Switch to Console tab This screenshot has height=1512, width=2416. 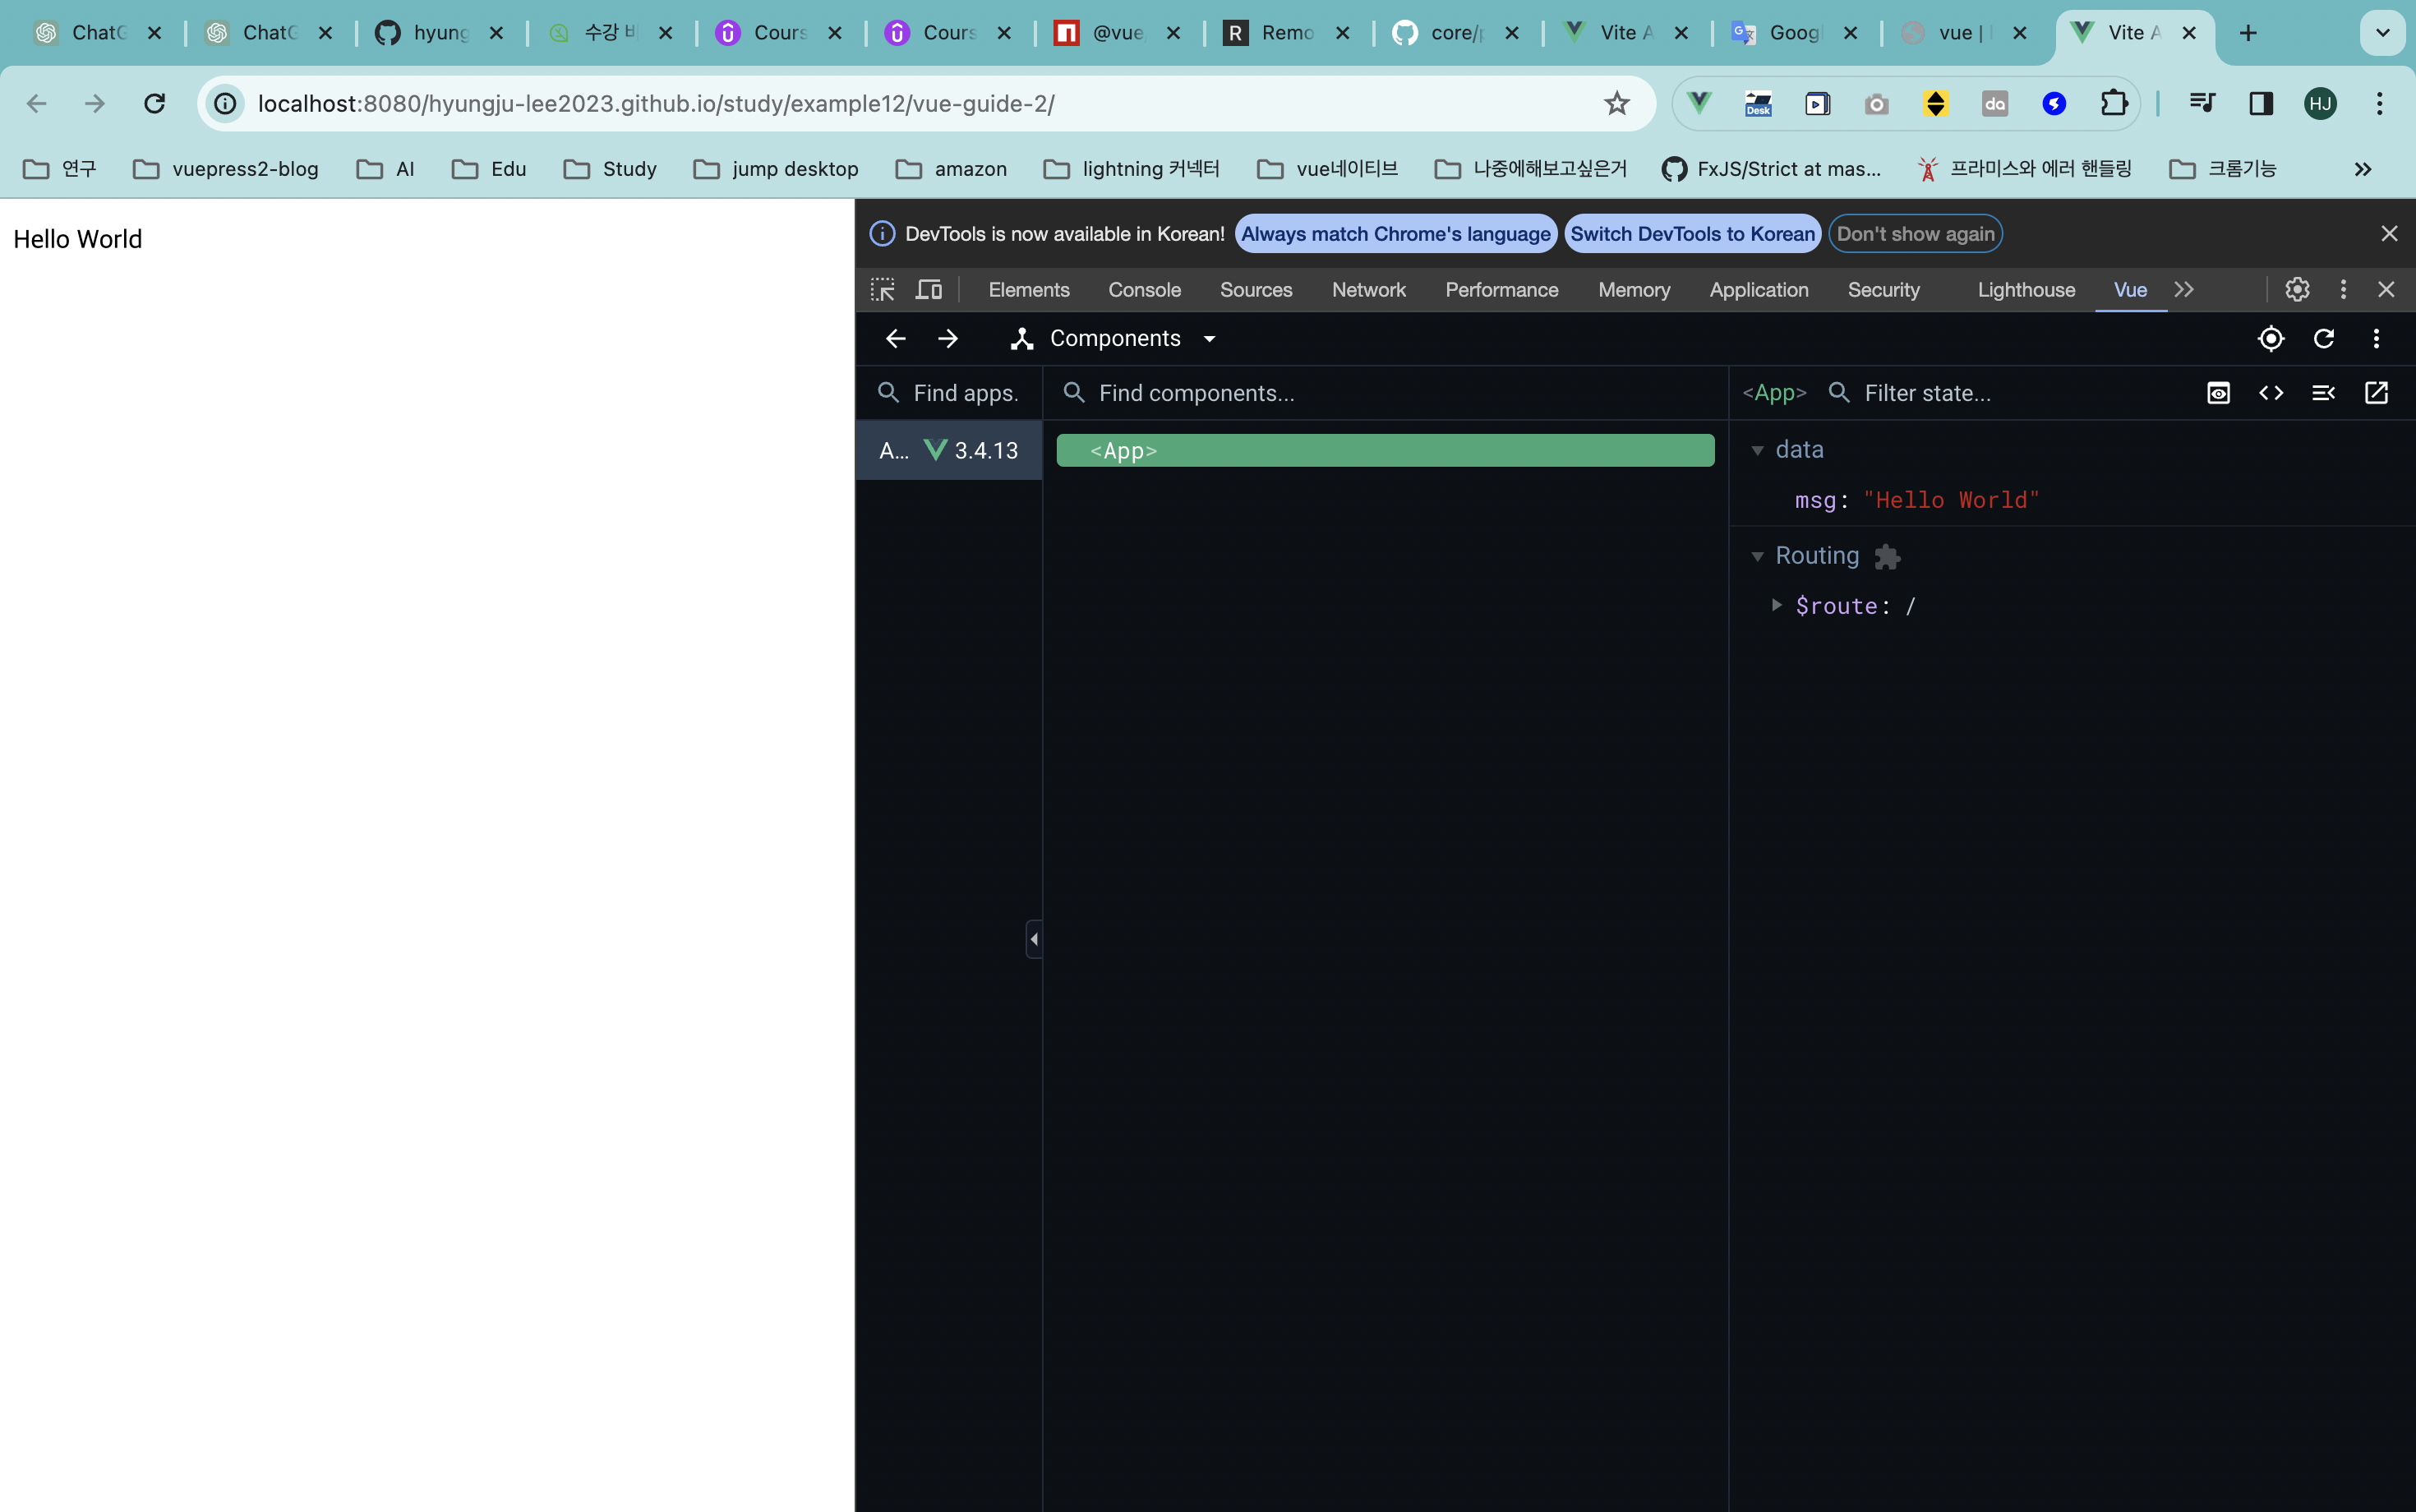[x=1144, y=290]
